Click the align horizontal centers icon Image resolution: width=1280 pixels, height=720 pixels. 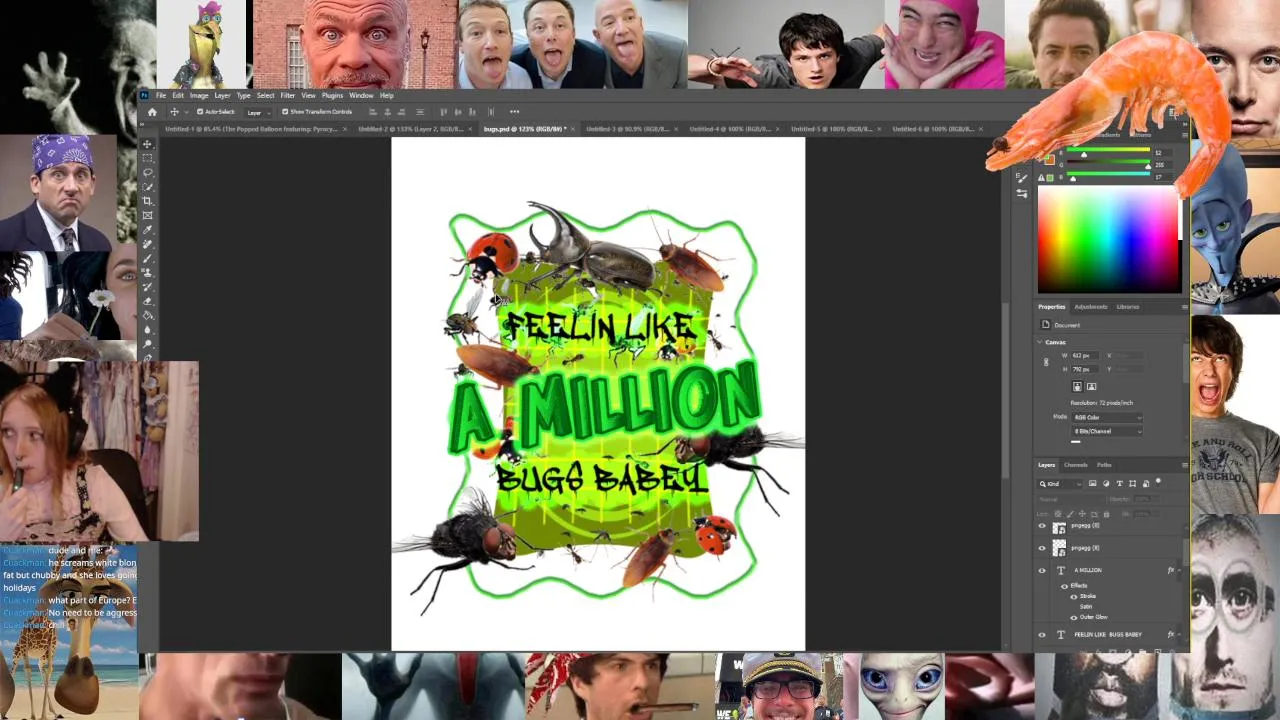[x=387, y=112]
